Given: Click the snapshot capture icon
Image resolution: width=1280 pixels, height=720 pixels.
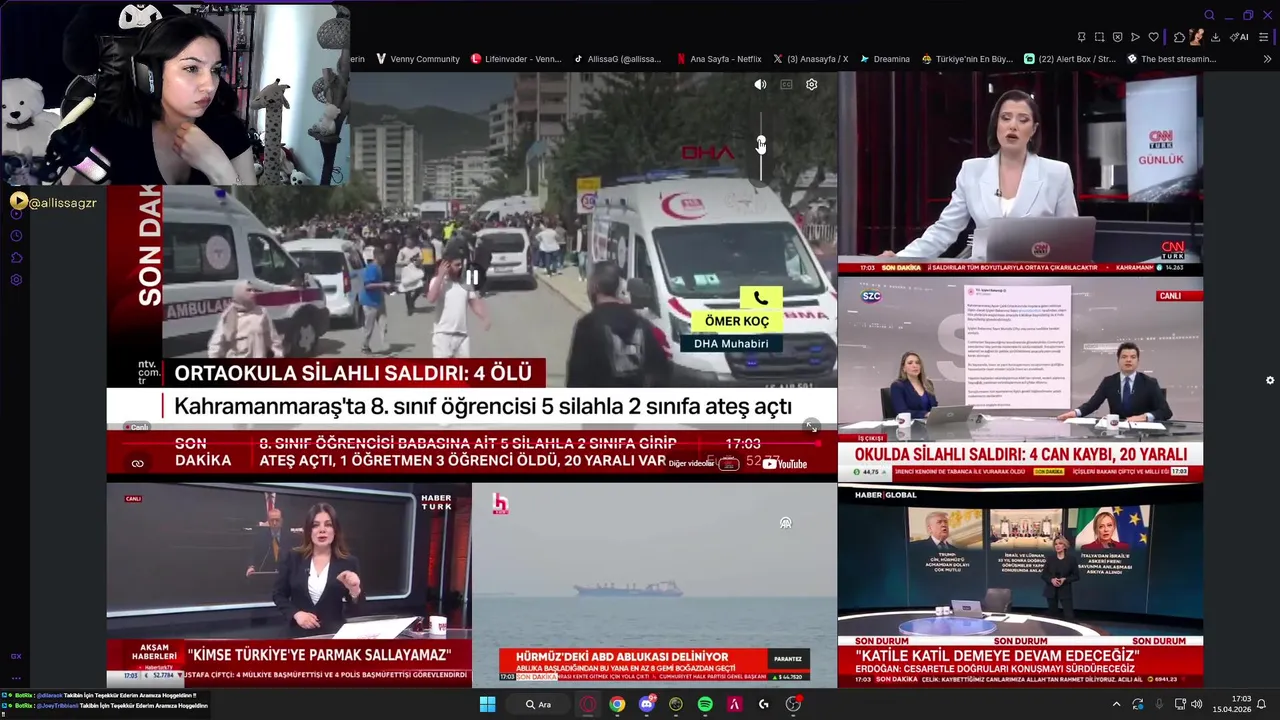Looking at the screenshot, I should [x=1099, y=37].
